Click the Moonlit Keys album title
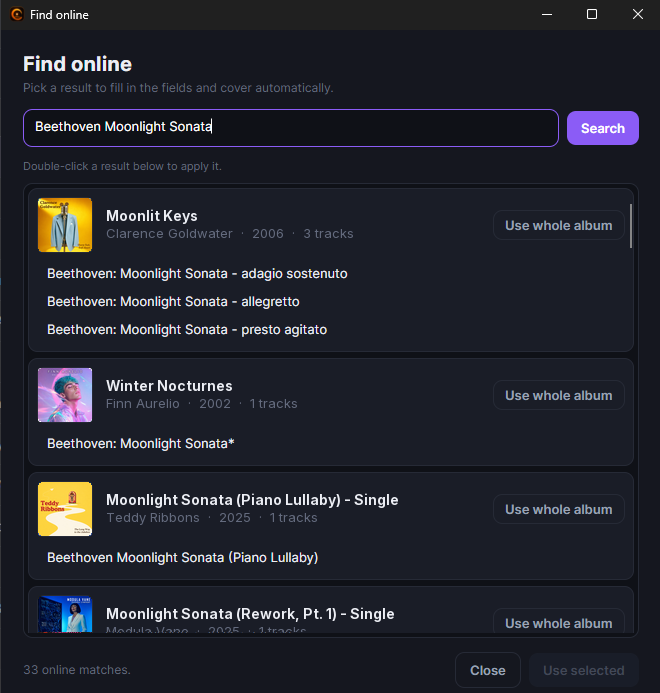The width and height of the screenshot is (660, 693). coord(152,216)
